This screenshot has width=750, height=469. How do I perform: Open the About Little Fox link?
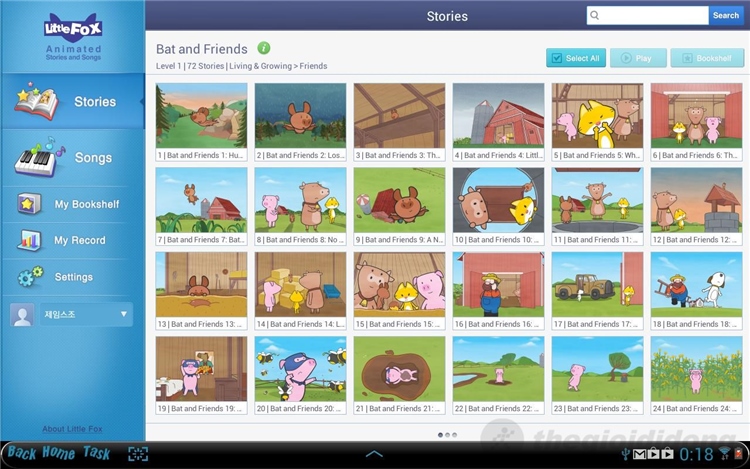point(72,429)
